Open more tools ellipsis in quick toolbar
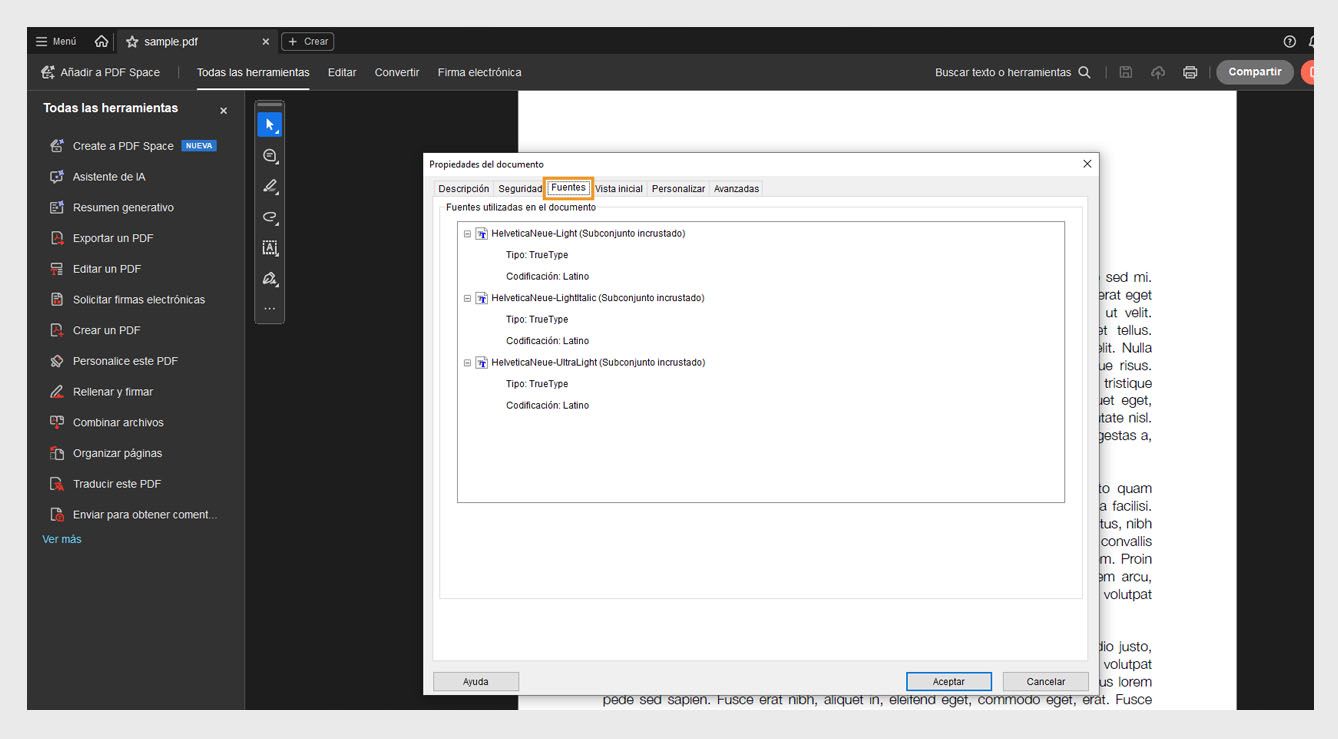This screenshot has width=1338, height=739. pyautogui.click(x=269, y=309)
